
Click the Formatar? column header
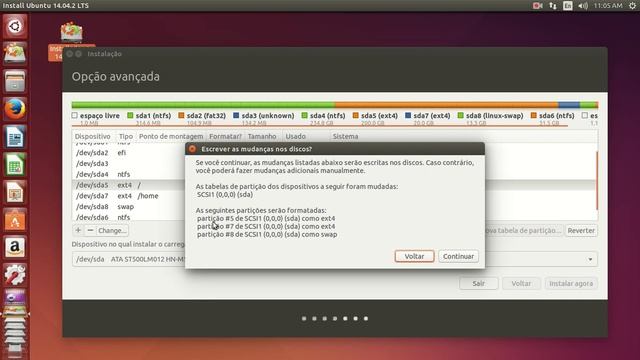(225, 136)
